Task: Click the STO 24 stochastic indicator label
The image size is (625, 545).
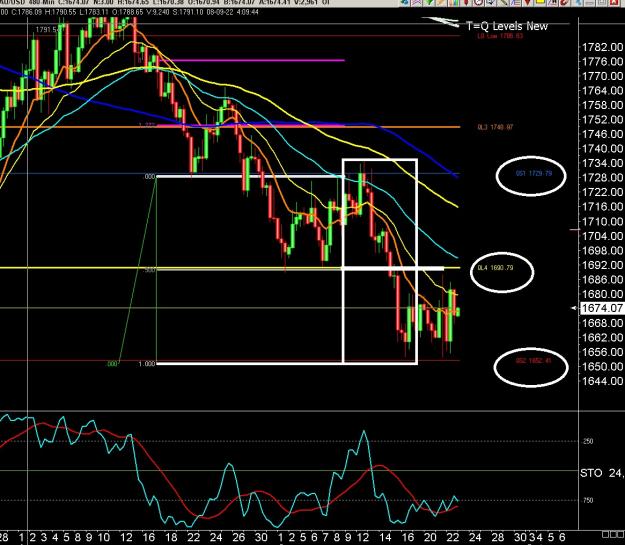Action: [601, 473]
